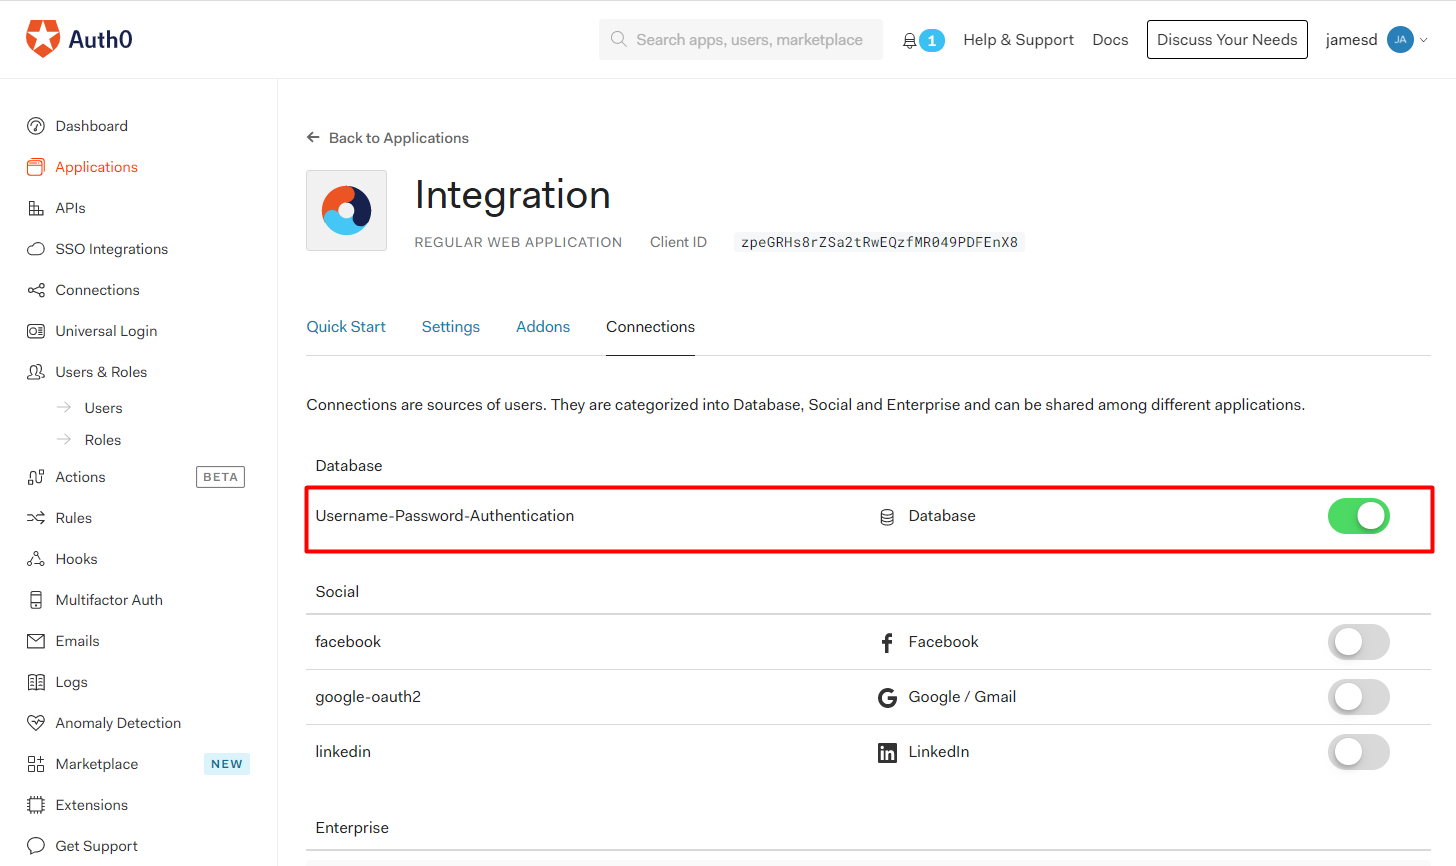Click the Users & Roles icon

coord(36,372)
